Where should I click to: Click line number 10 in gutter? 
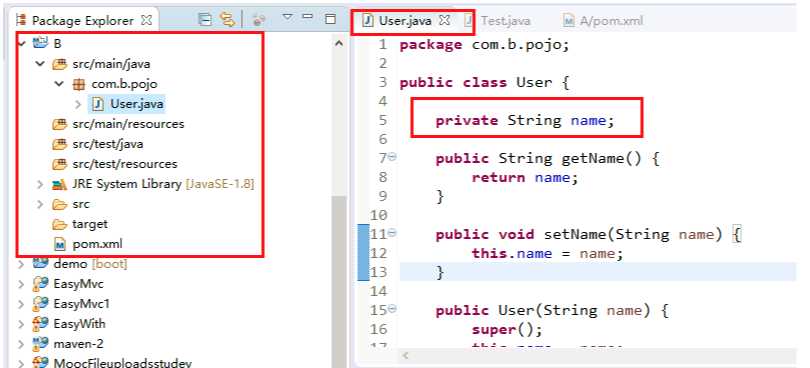tap(379, 216)
